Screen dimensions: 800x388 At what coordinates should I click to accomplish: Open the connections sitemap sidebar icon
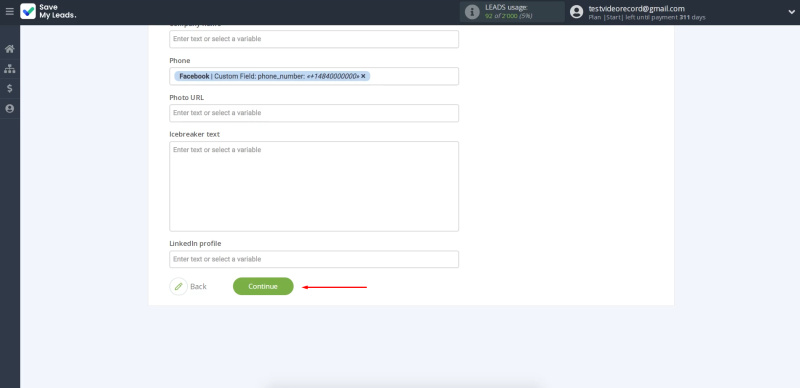tap(9, 69)
